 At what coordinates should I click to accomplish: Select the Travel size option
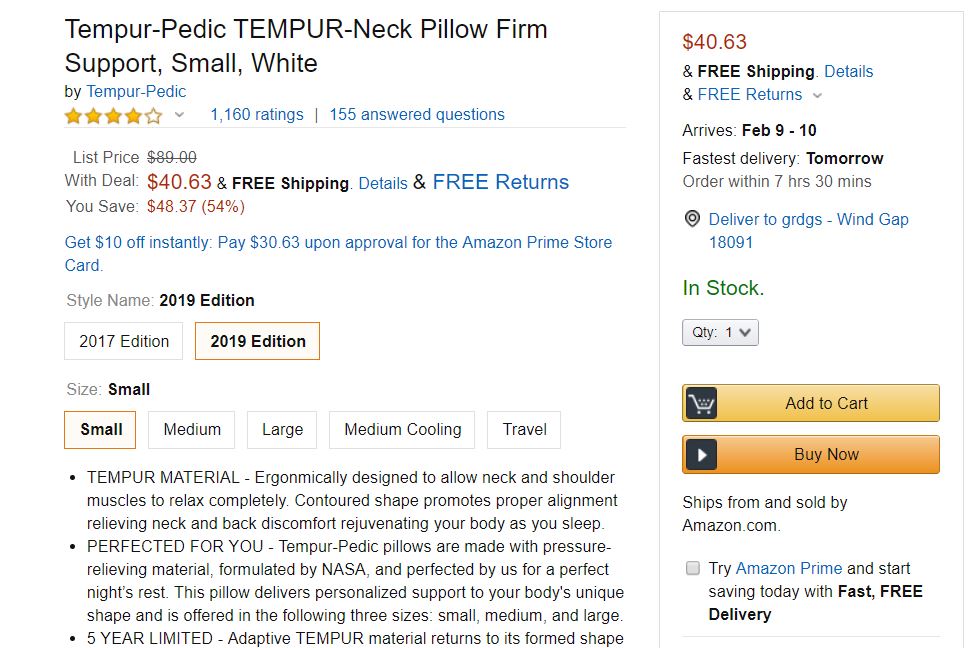coord(524,430)
